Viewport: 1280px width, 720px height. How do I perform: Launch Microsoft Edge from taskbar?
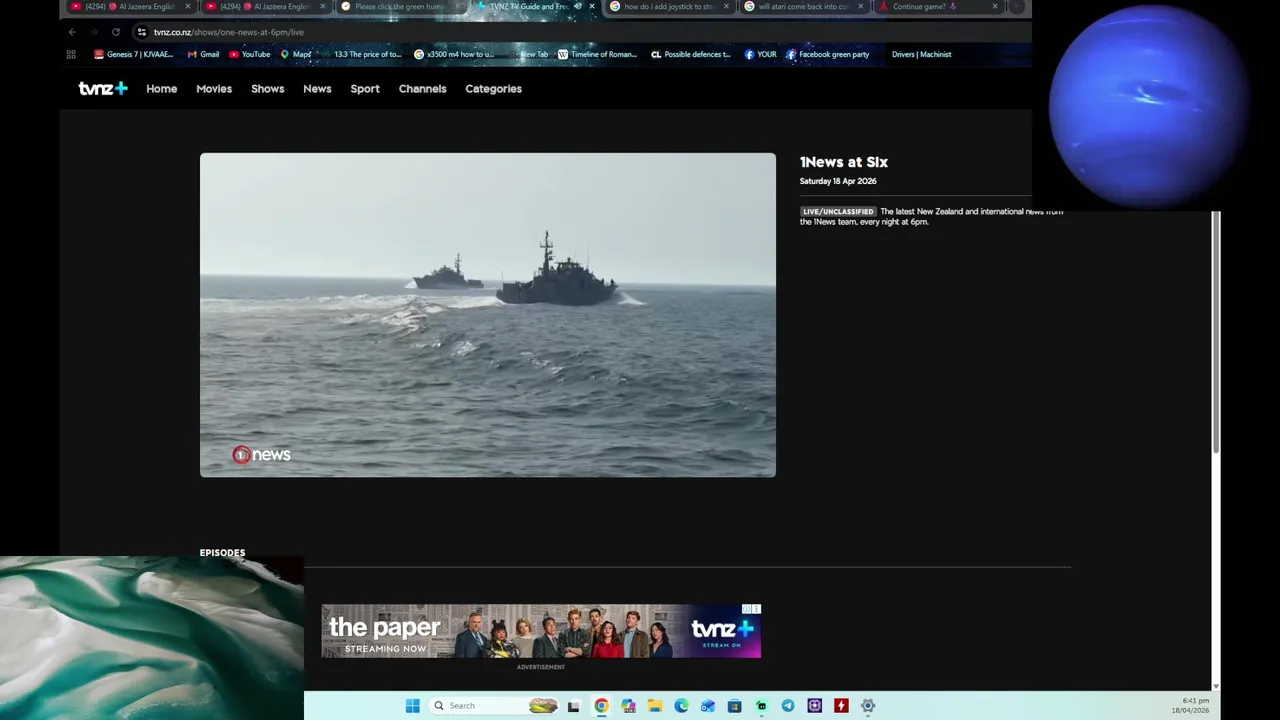click(681, 706)
